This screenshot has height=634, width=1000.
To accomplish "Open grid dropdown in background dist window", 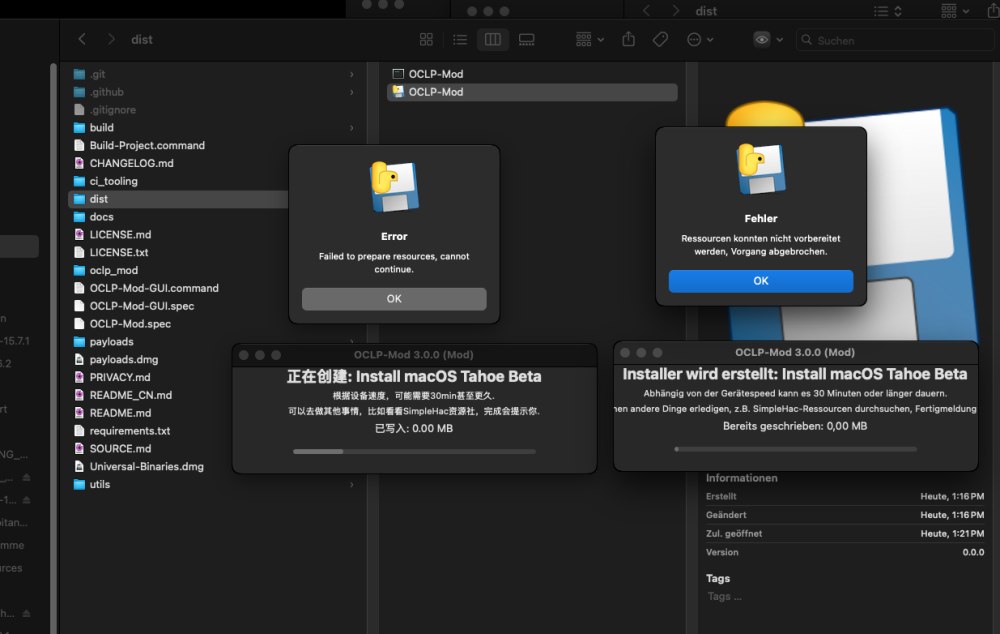I will click(x=955, y=11).
